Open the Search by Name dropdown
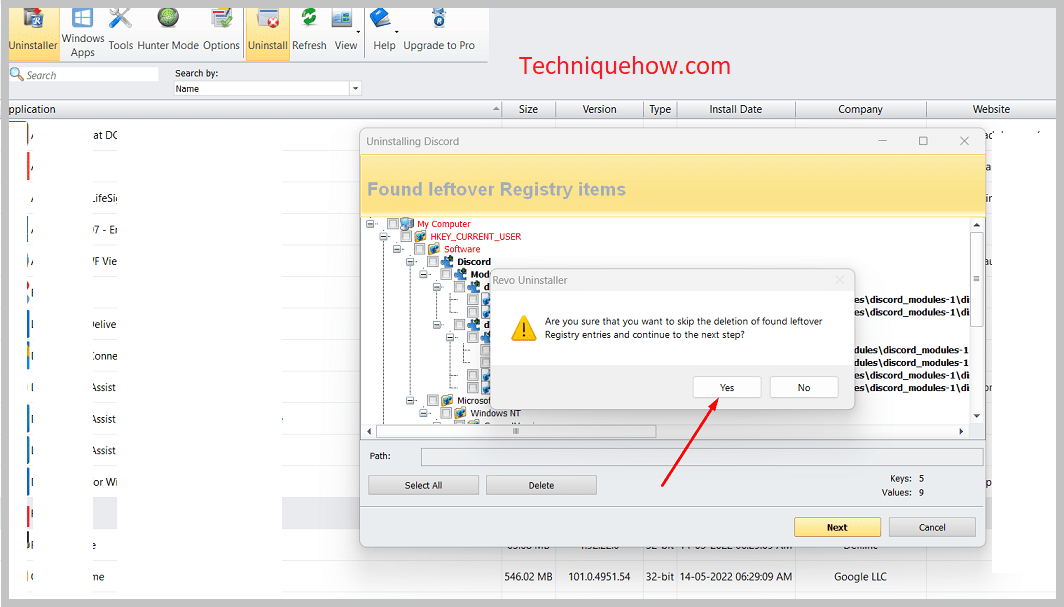1064x607 pixels. point(356,89)
